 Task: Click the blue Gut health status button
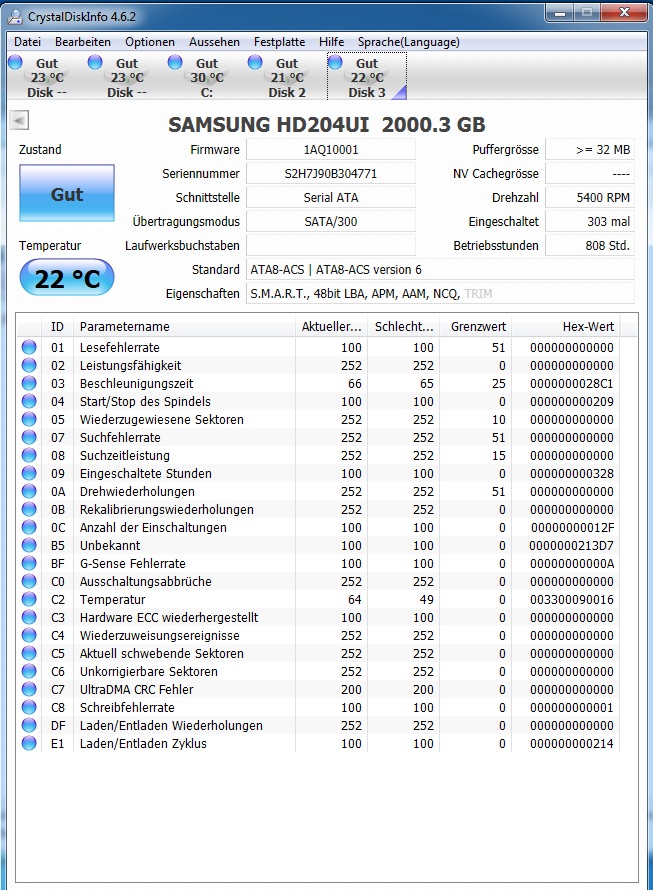click(x=67, y=194)
